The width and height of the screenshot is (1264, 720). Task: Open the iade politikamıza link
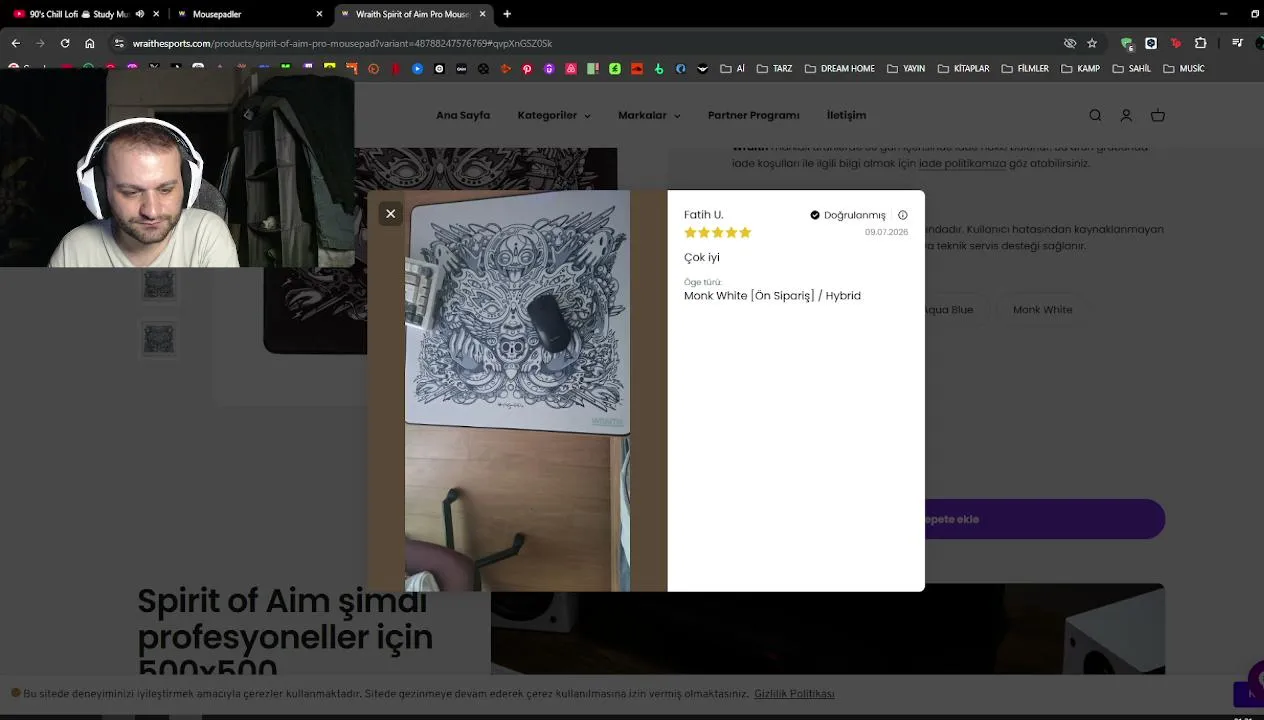(x=962, y=163)
